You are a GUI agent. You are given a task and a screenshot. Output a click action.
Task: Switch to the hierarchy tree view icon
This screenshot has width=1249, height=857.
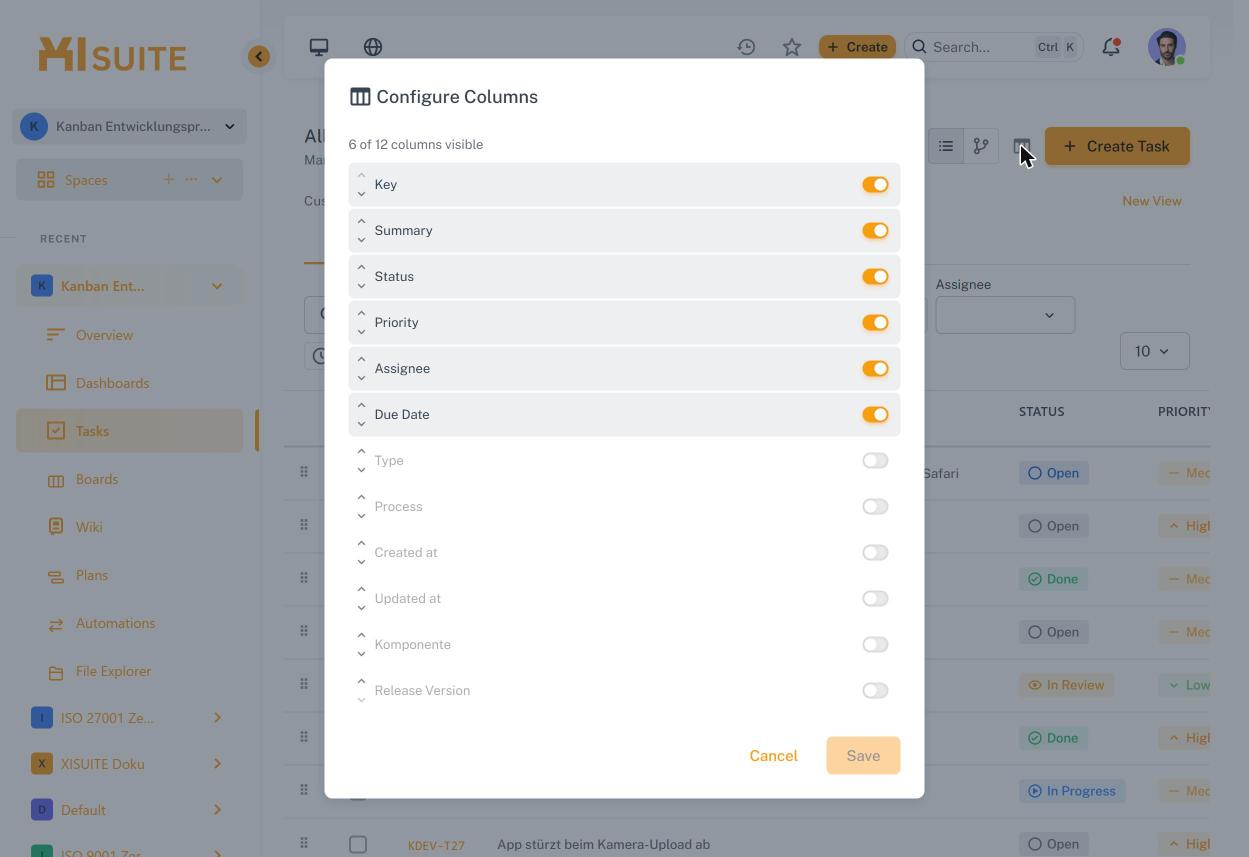coord(981,146)
